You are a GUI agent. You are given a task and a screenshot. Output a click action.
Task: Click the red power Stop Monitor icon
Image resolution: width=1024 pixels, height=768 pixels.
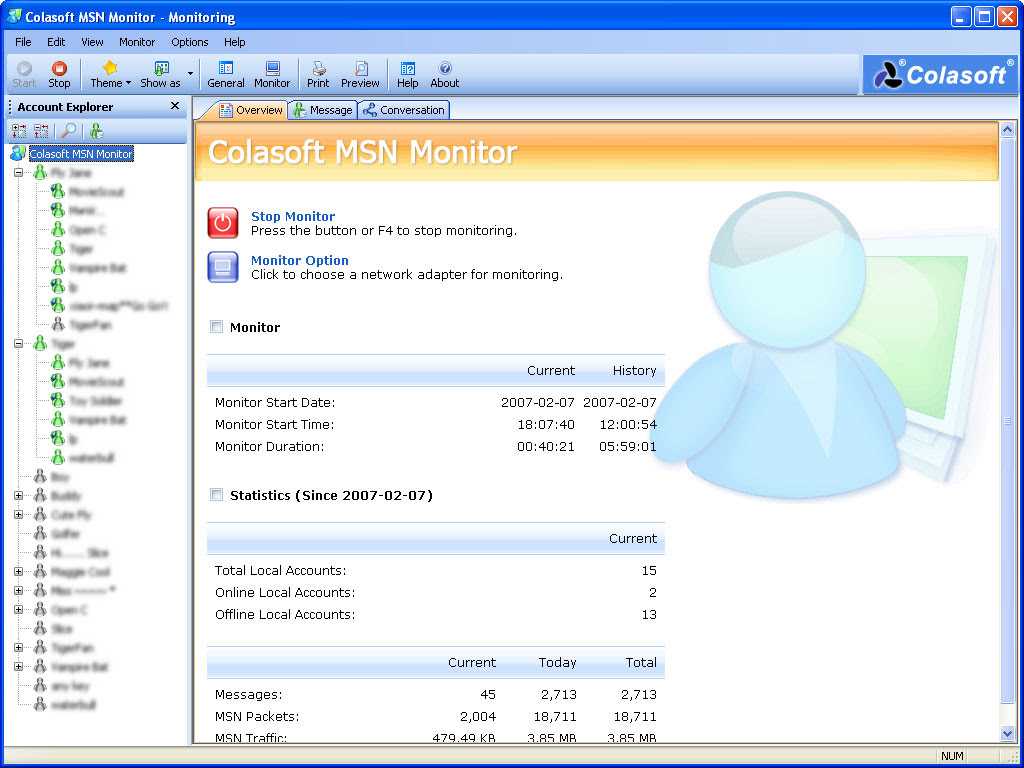[x=223, y=223]
